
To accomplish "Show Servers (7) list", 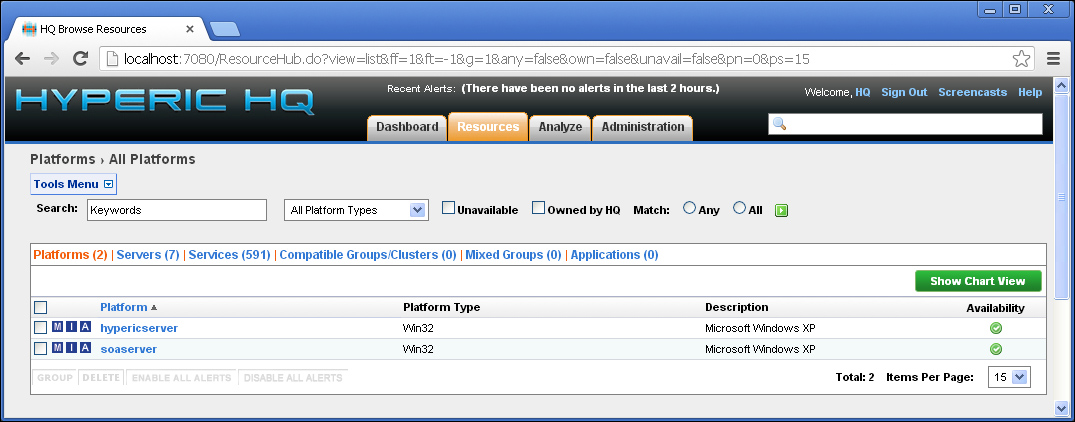I will pyautogui.click(x=148, y=255).
